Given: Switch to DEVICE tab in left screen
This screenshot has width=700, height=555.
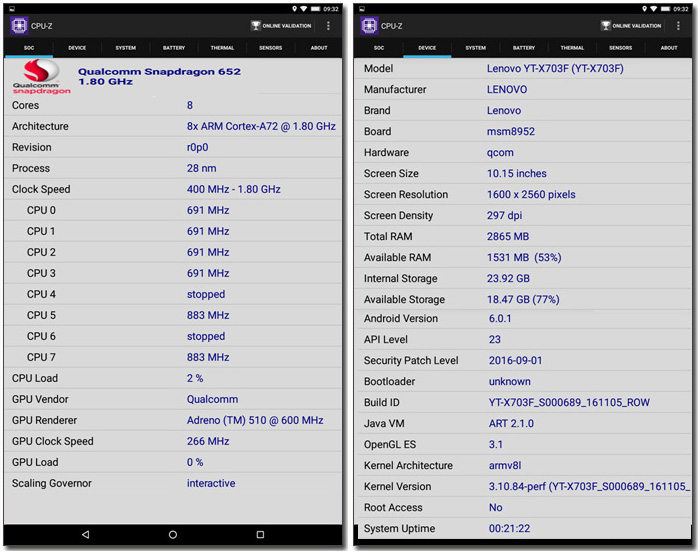Looking at the screenshot, I should pos(77,48).
